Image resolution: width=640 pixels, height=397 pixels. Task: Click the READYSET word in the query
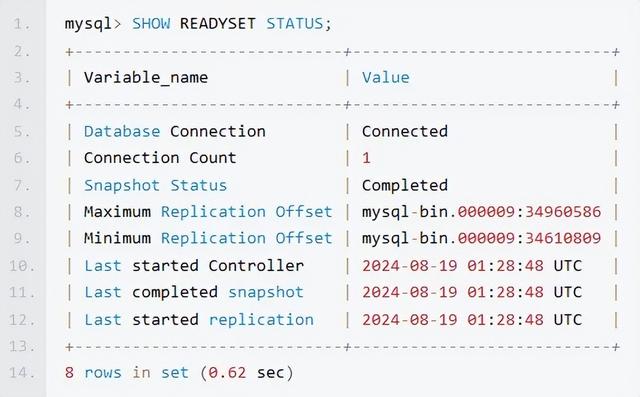tap(218, 24)
